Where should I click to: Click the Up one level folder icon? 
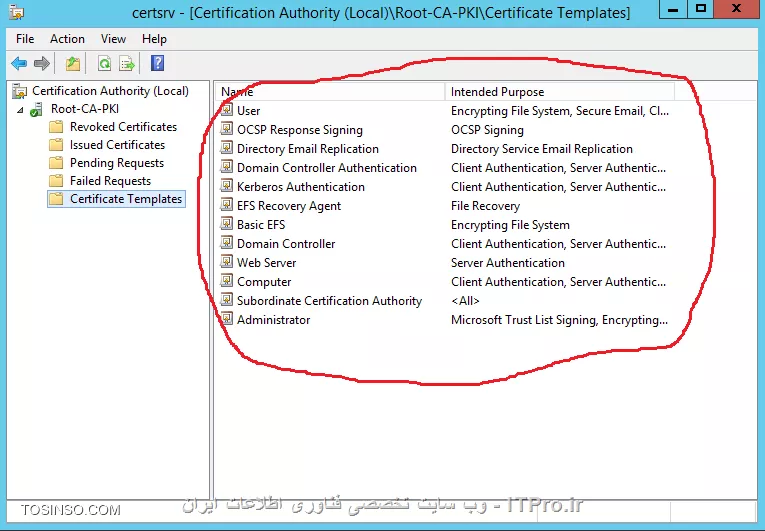coord(73,63)
